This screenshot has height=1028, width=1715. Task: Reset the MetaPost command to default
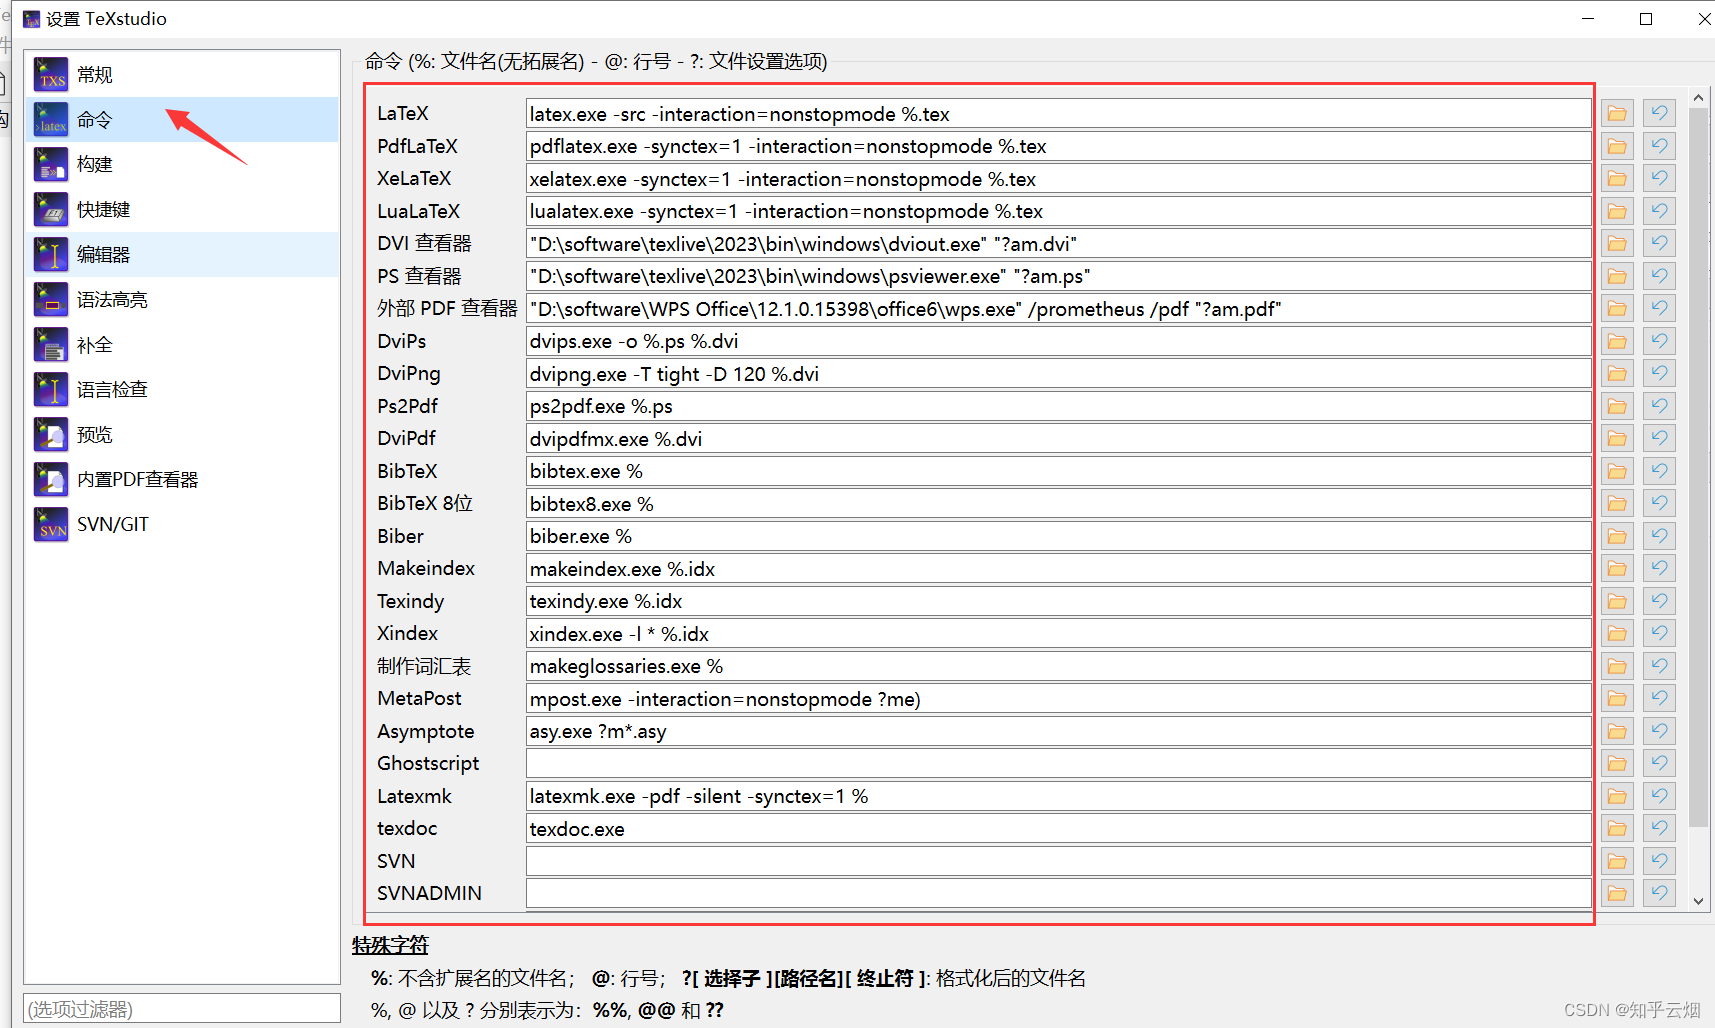pyautogui.click(x=1659, y=699)
